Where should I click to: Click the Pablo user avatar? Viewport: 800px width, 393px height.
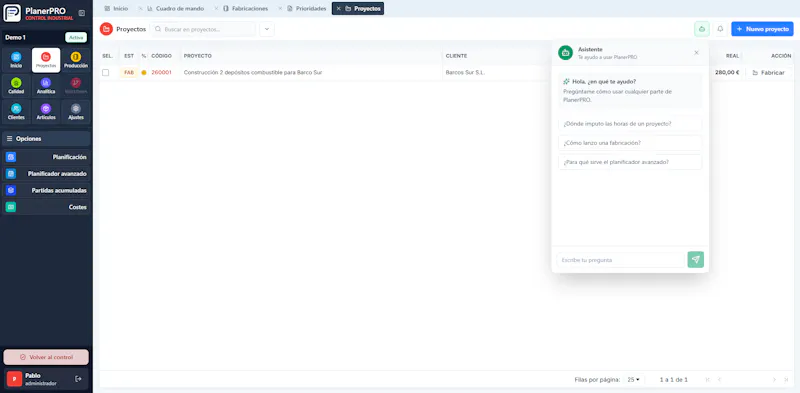coord(14,379)
